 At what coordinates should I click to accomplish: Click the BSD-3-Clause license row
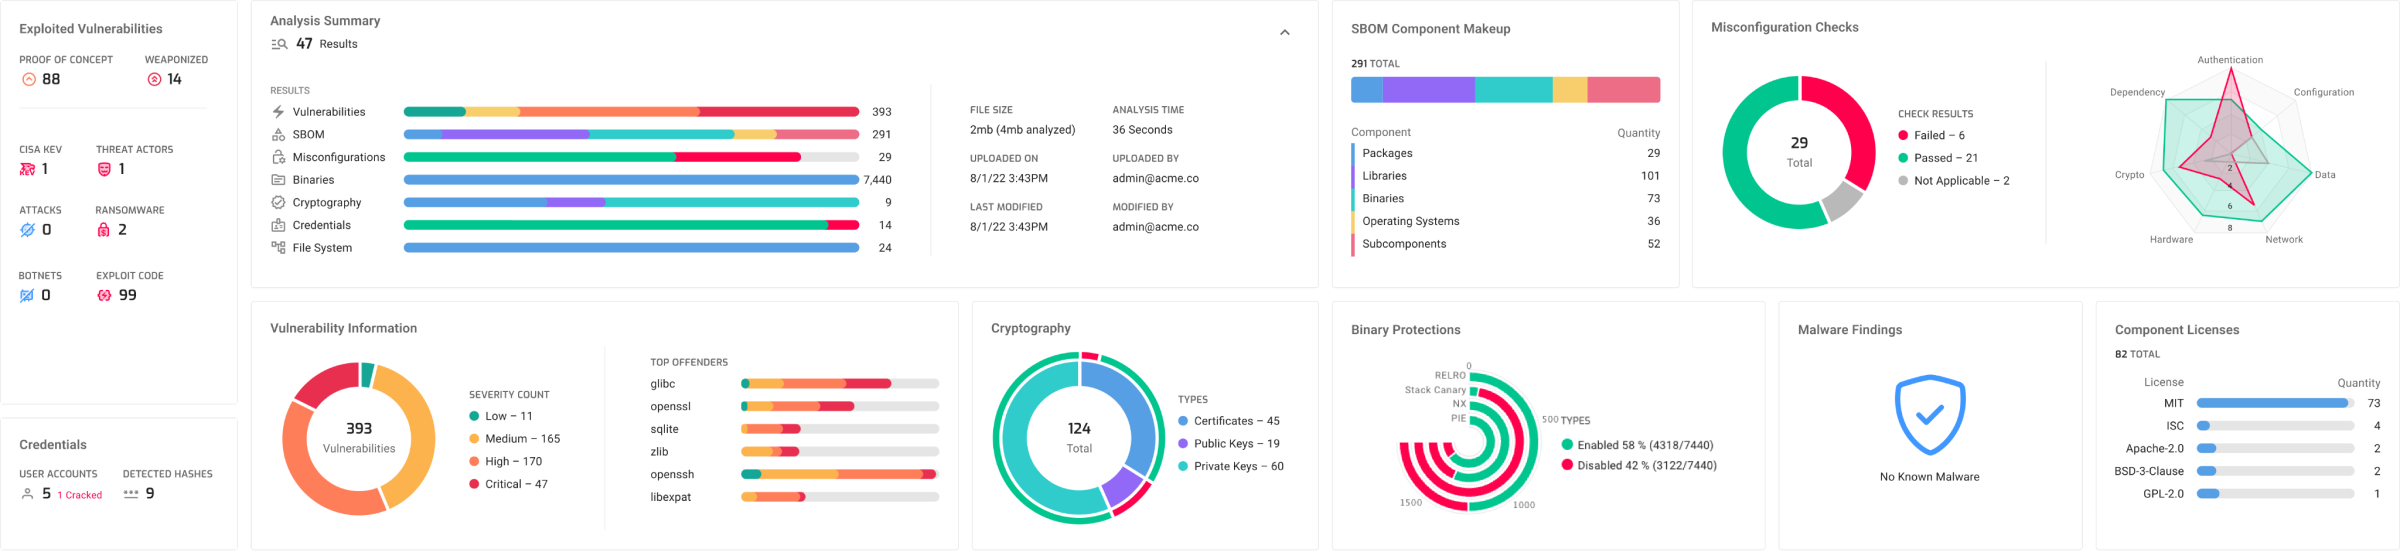[x=2248, y=471]
